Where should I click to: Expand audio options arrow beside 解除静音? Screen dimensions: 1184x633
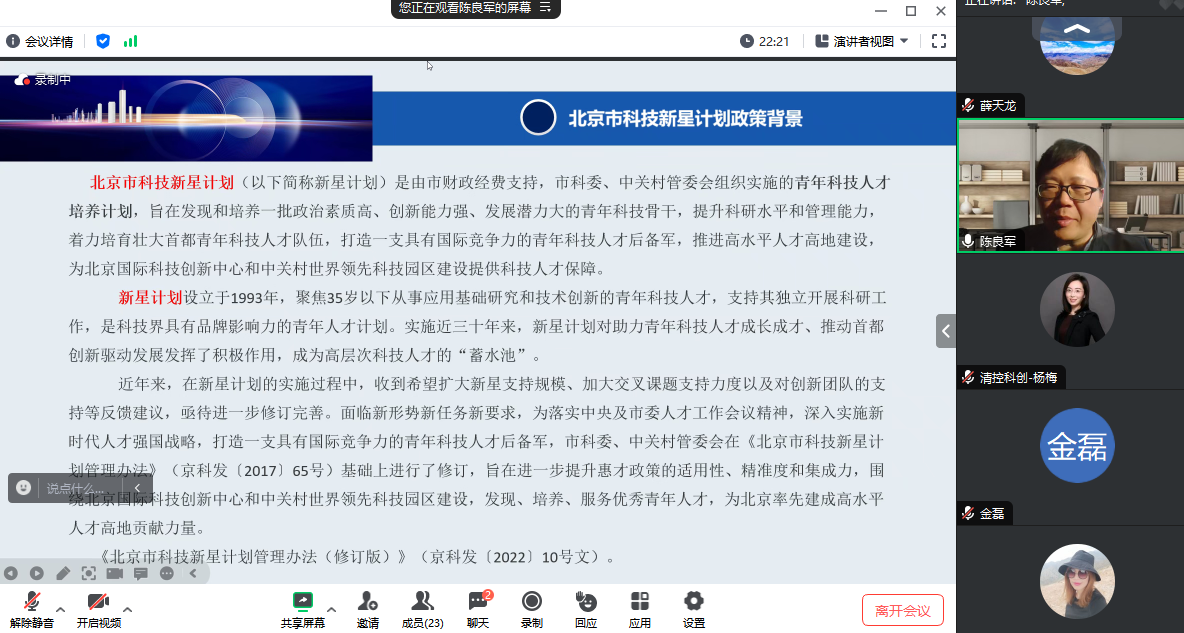pyautogui.click(x=60, y=609)
